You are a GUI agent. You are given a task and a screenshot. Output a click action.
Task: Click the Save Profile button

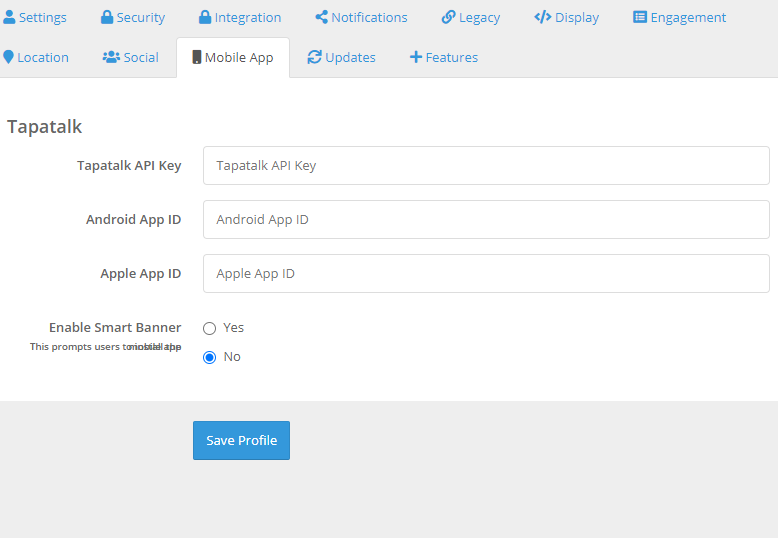coord(242,440)
